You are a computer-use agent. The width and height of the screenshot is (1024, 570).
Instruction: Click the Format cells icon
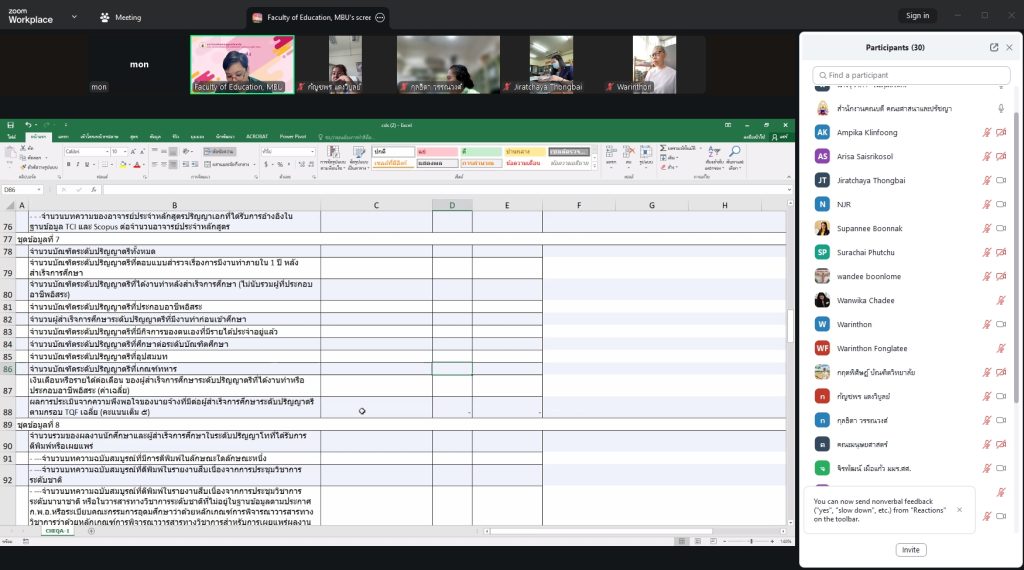coord(646,153)
